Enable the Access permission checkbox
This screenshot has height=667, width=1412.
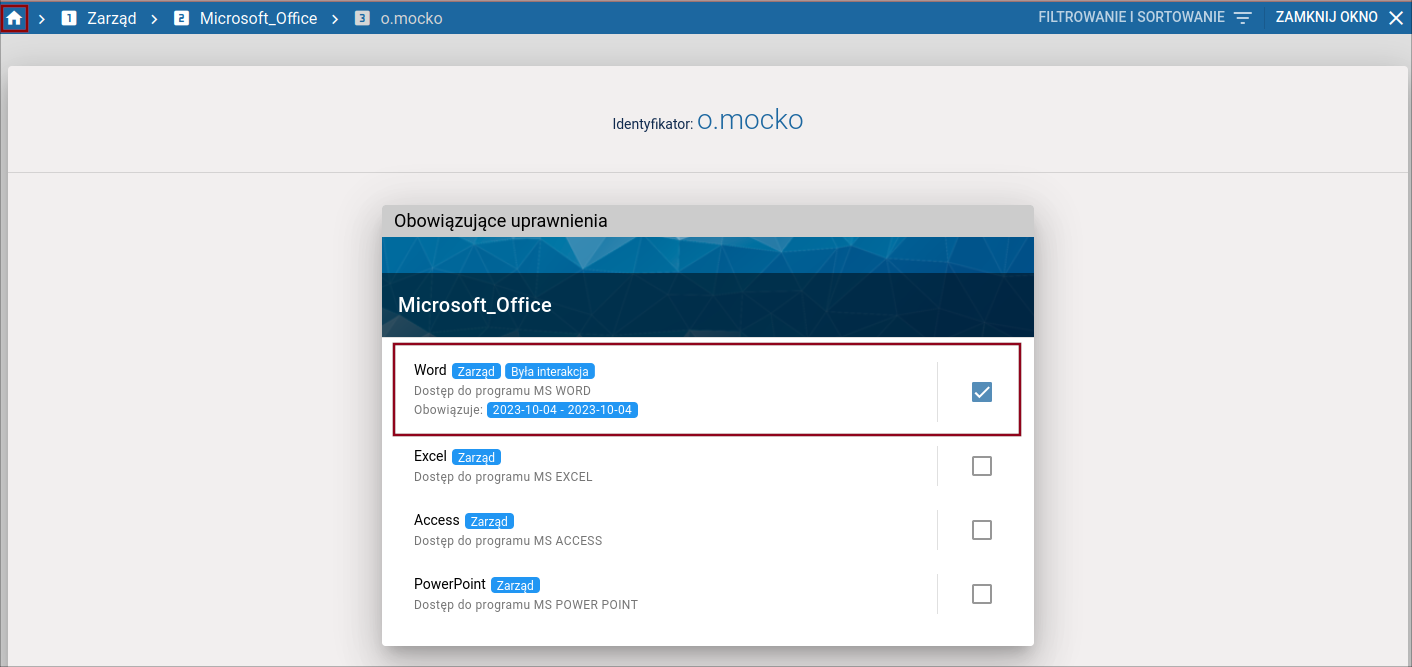pyautogui.click(x=982, y=530)
